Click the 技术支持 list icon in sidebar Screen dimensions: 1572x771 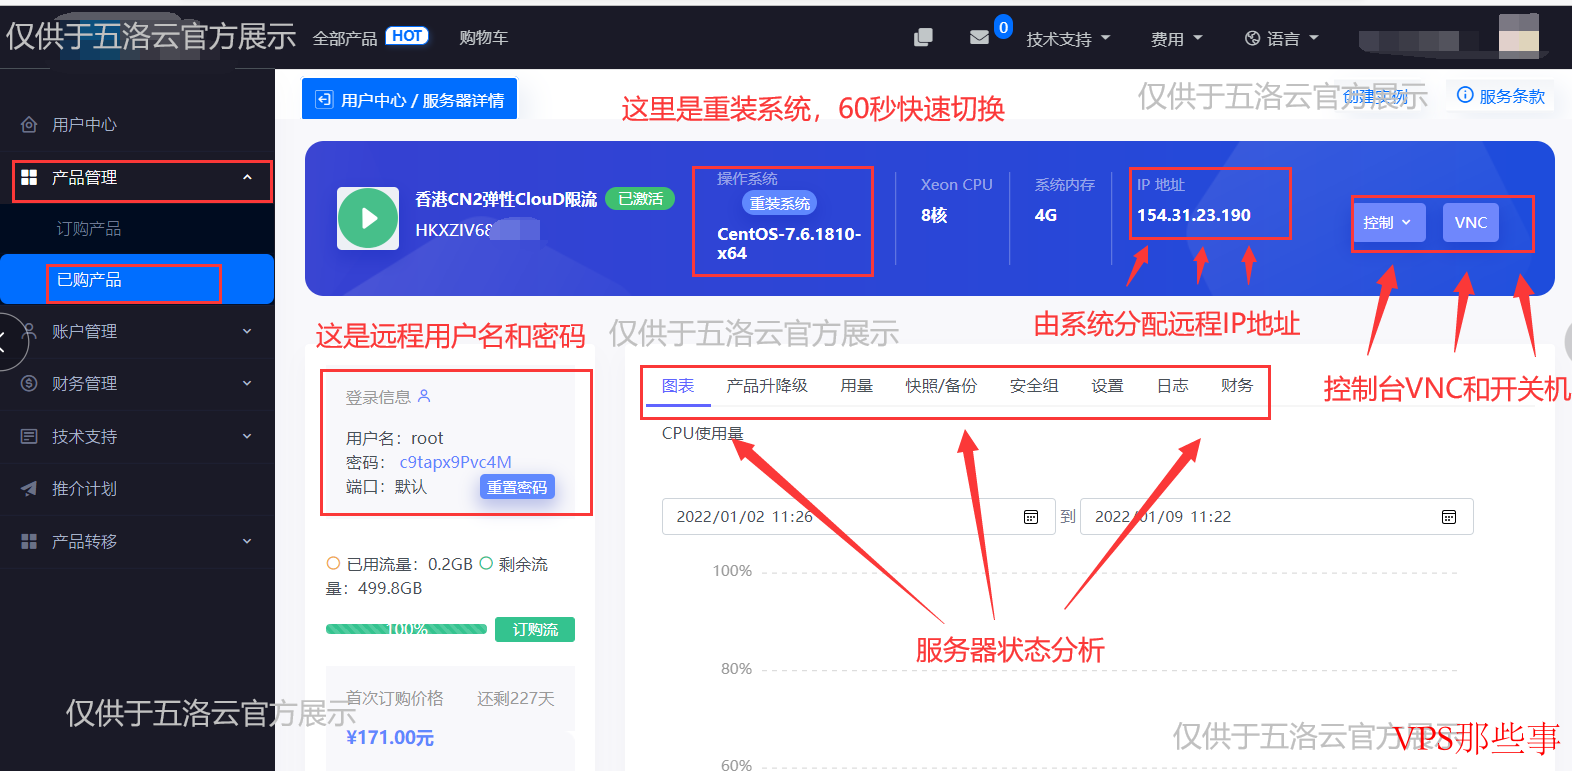click(x=30, y=436)
